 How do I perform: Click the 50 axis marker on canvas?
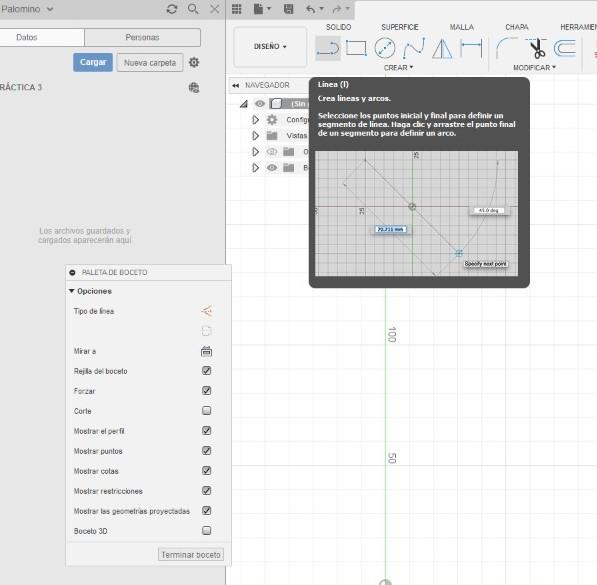[x=392, y=458]
